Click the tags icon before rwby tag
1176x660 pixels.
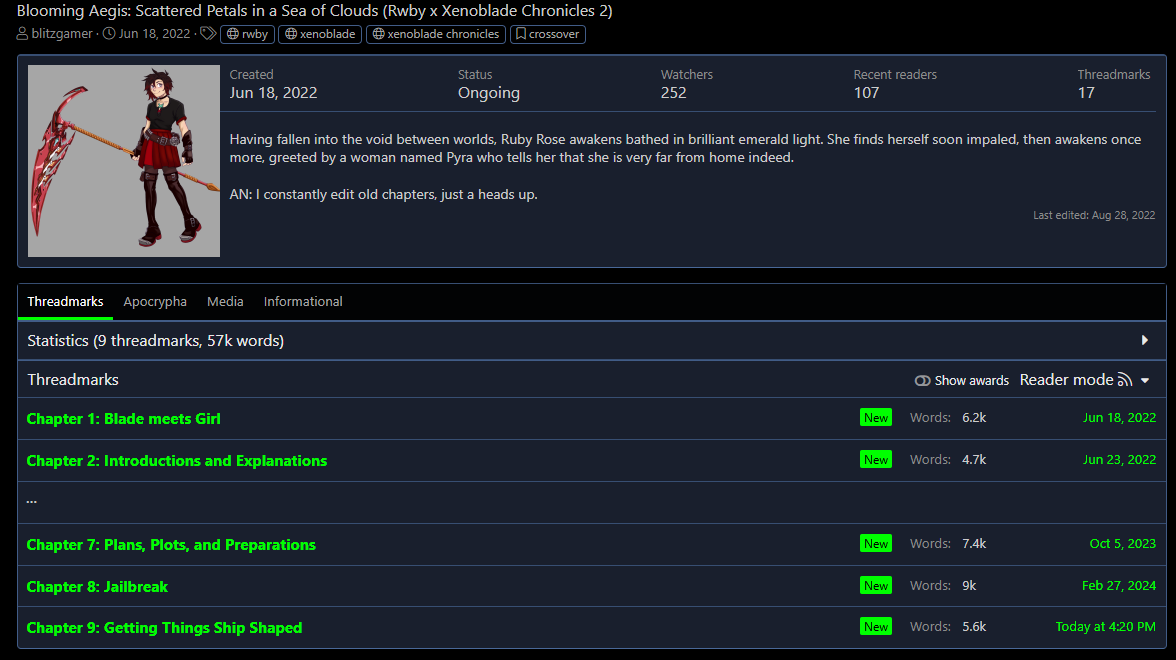tap(208, 34)
